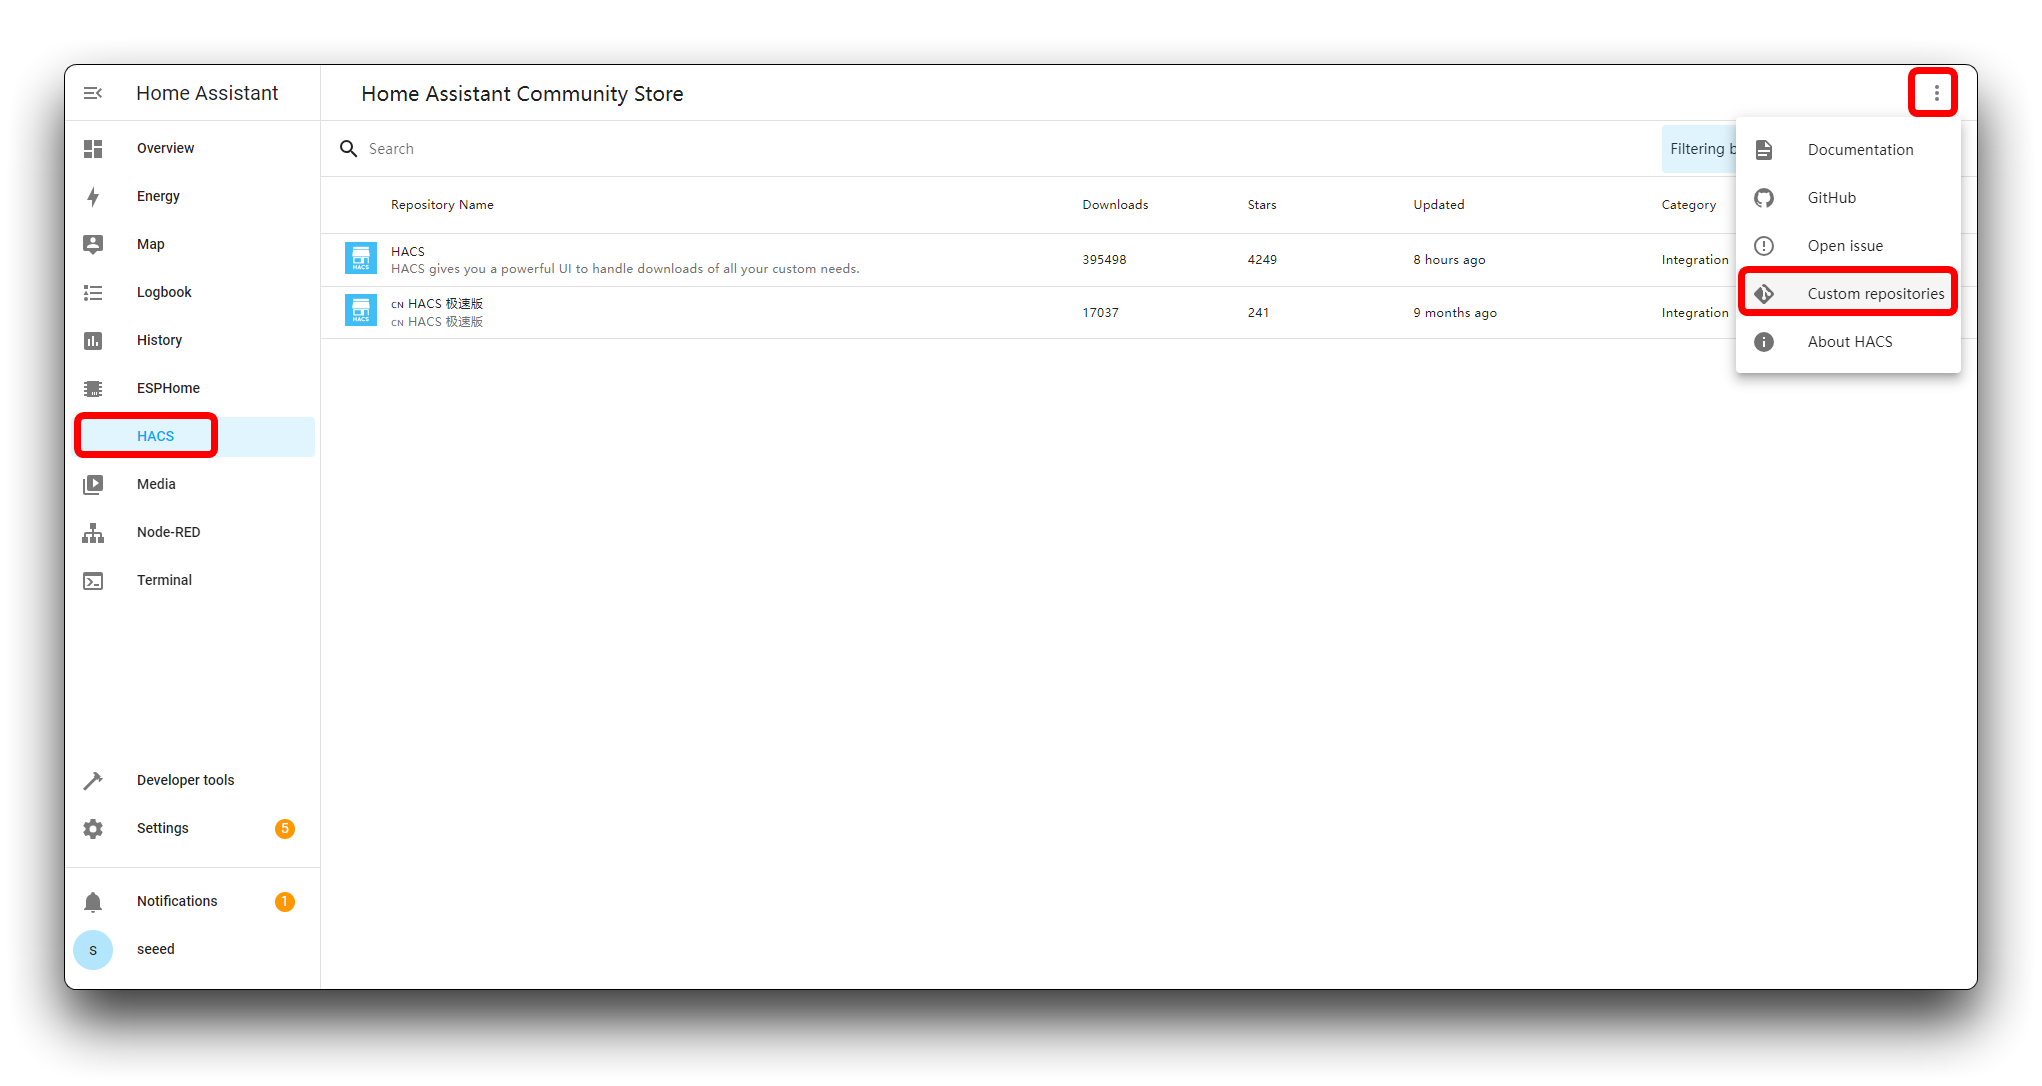This screenshot has width=2042, height=1086.
Task: Click the Overview dashboard icon
Action: pyautogui.click(x=93, y=148)
